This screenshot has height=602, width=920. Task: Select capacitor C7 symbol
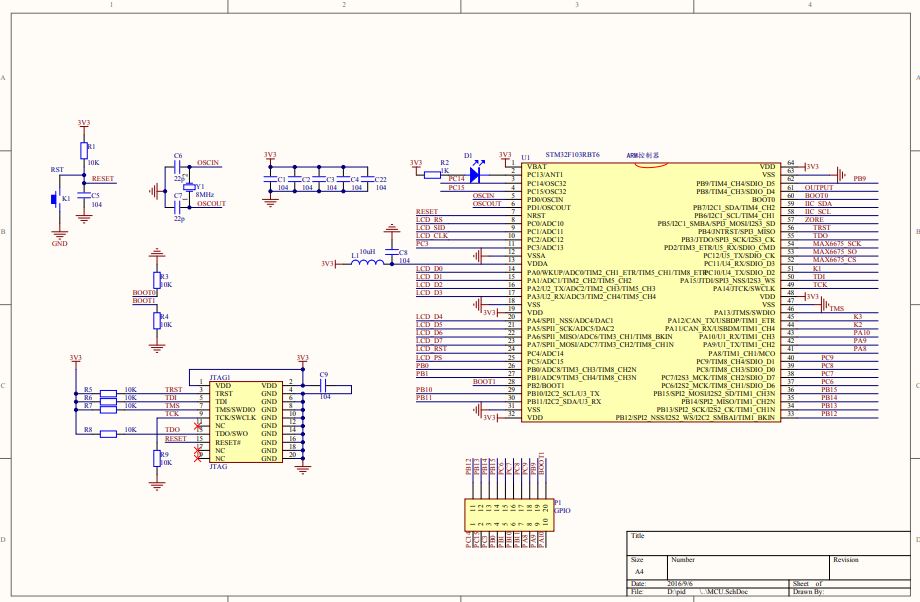point(178,207)
